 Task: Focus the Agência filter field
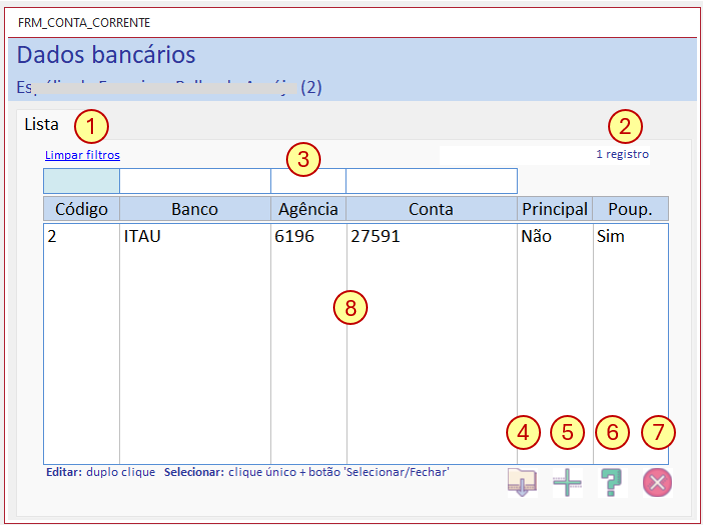coord(308,181)
